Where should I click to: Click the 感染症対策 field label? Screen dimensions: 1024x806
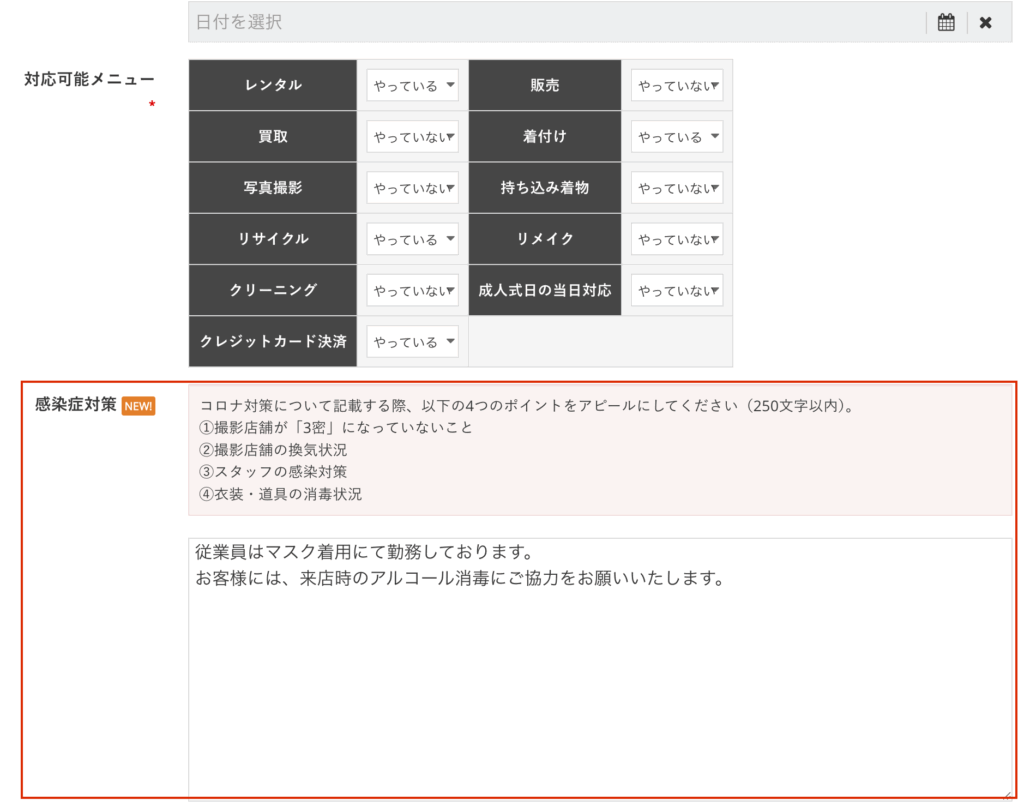coord(75,405)
